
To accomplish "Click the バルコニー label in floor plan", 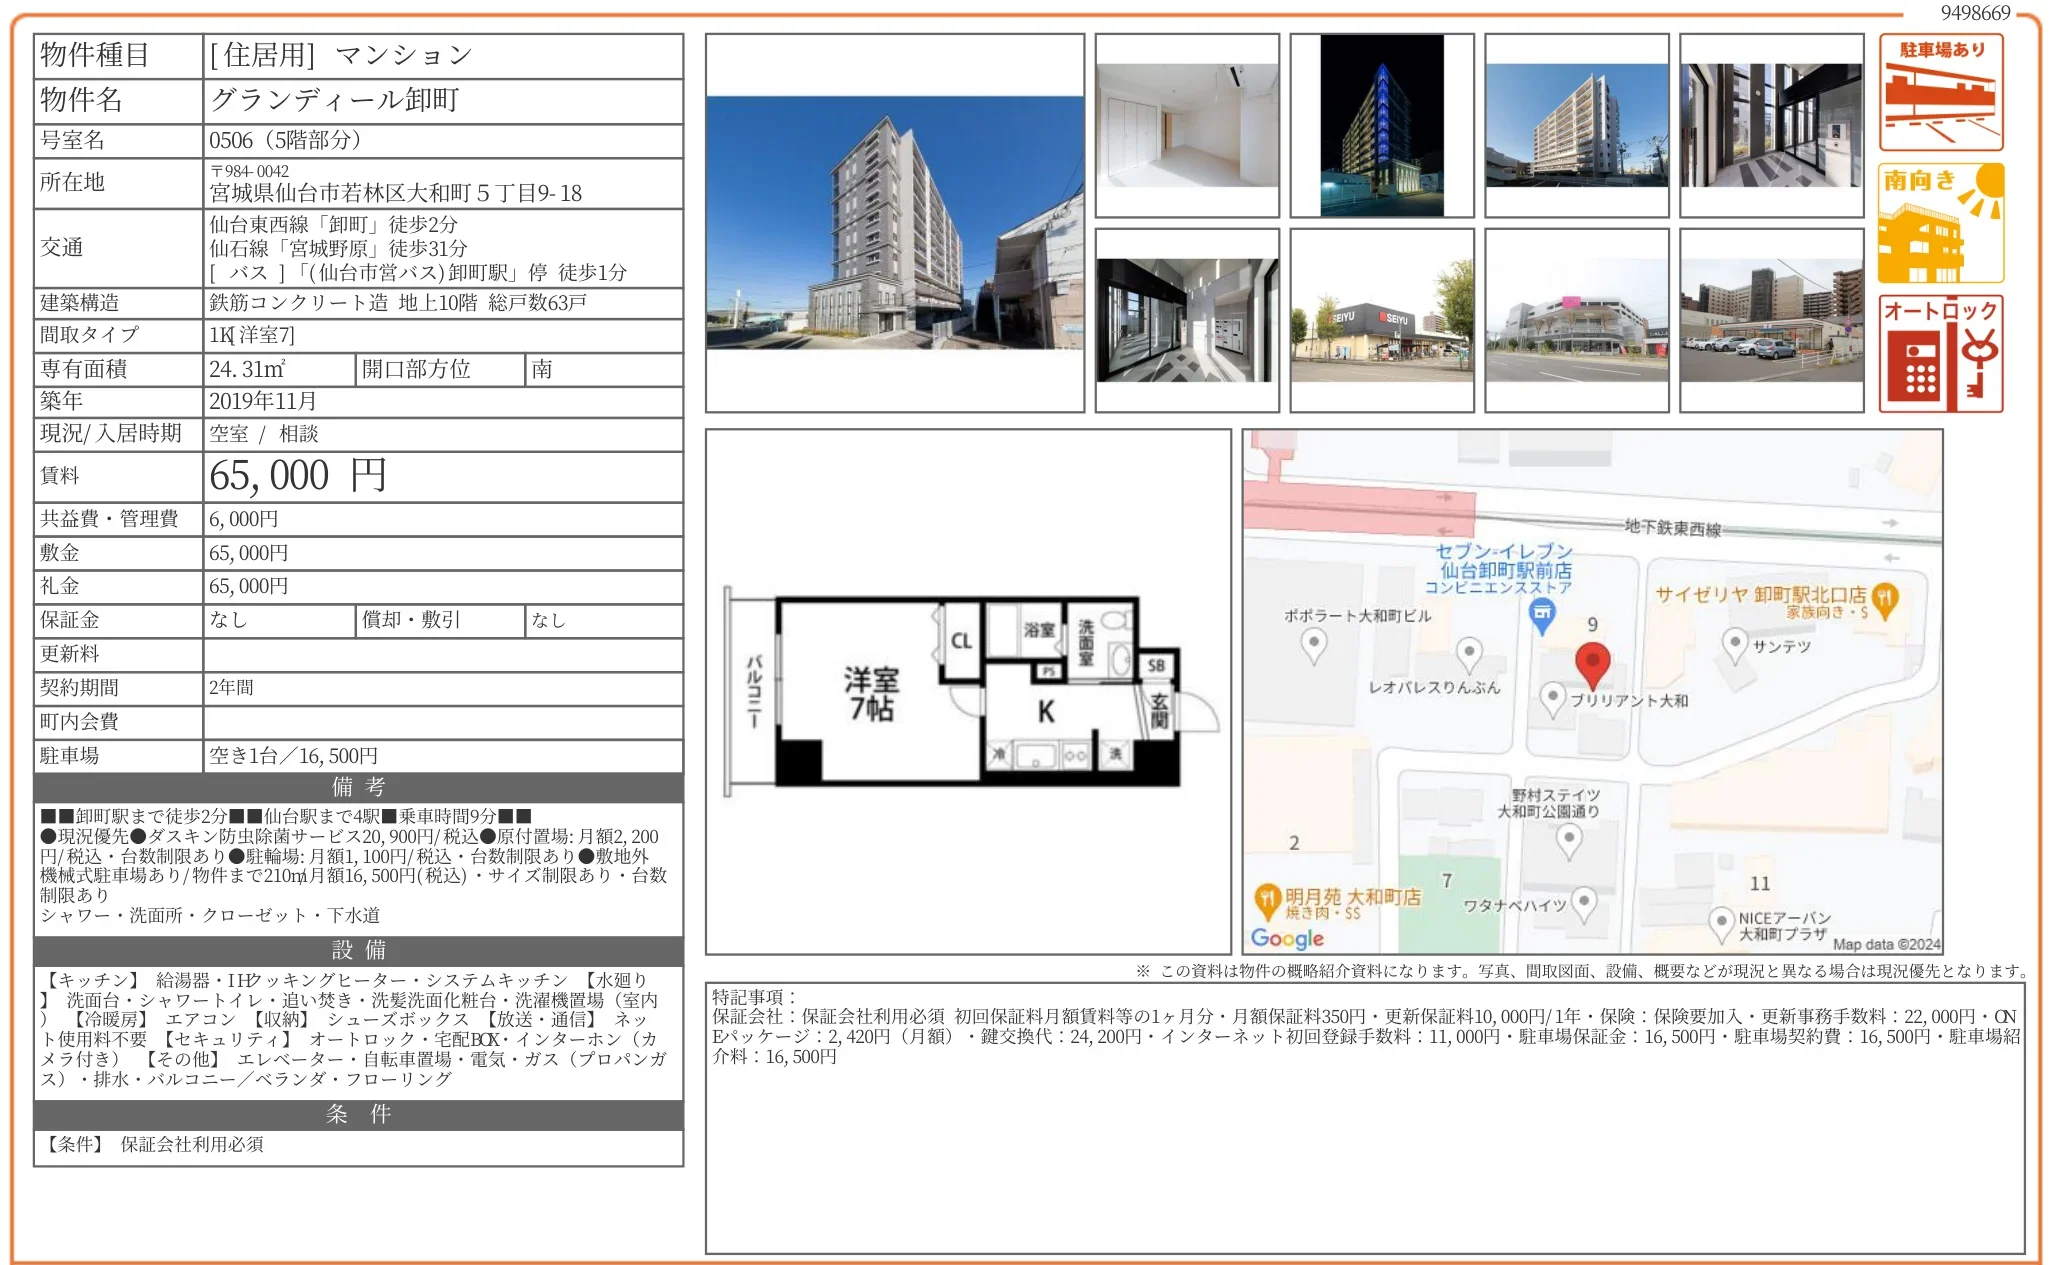I will pyautogui.click(x=754, y=691).
